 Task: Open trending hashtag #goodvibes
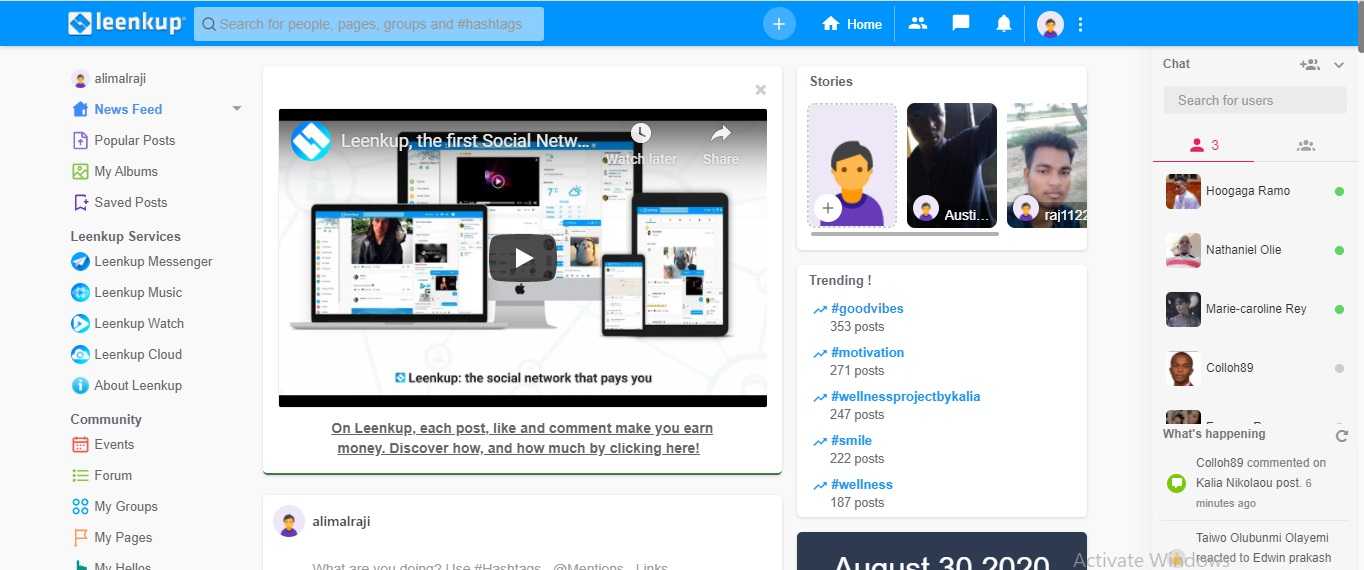tap(867, 308)
